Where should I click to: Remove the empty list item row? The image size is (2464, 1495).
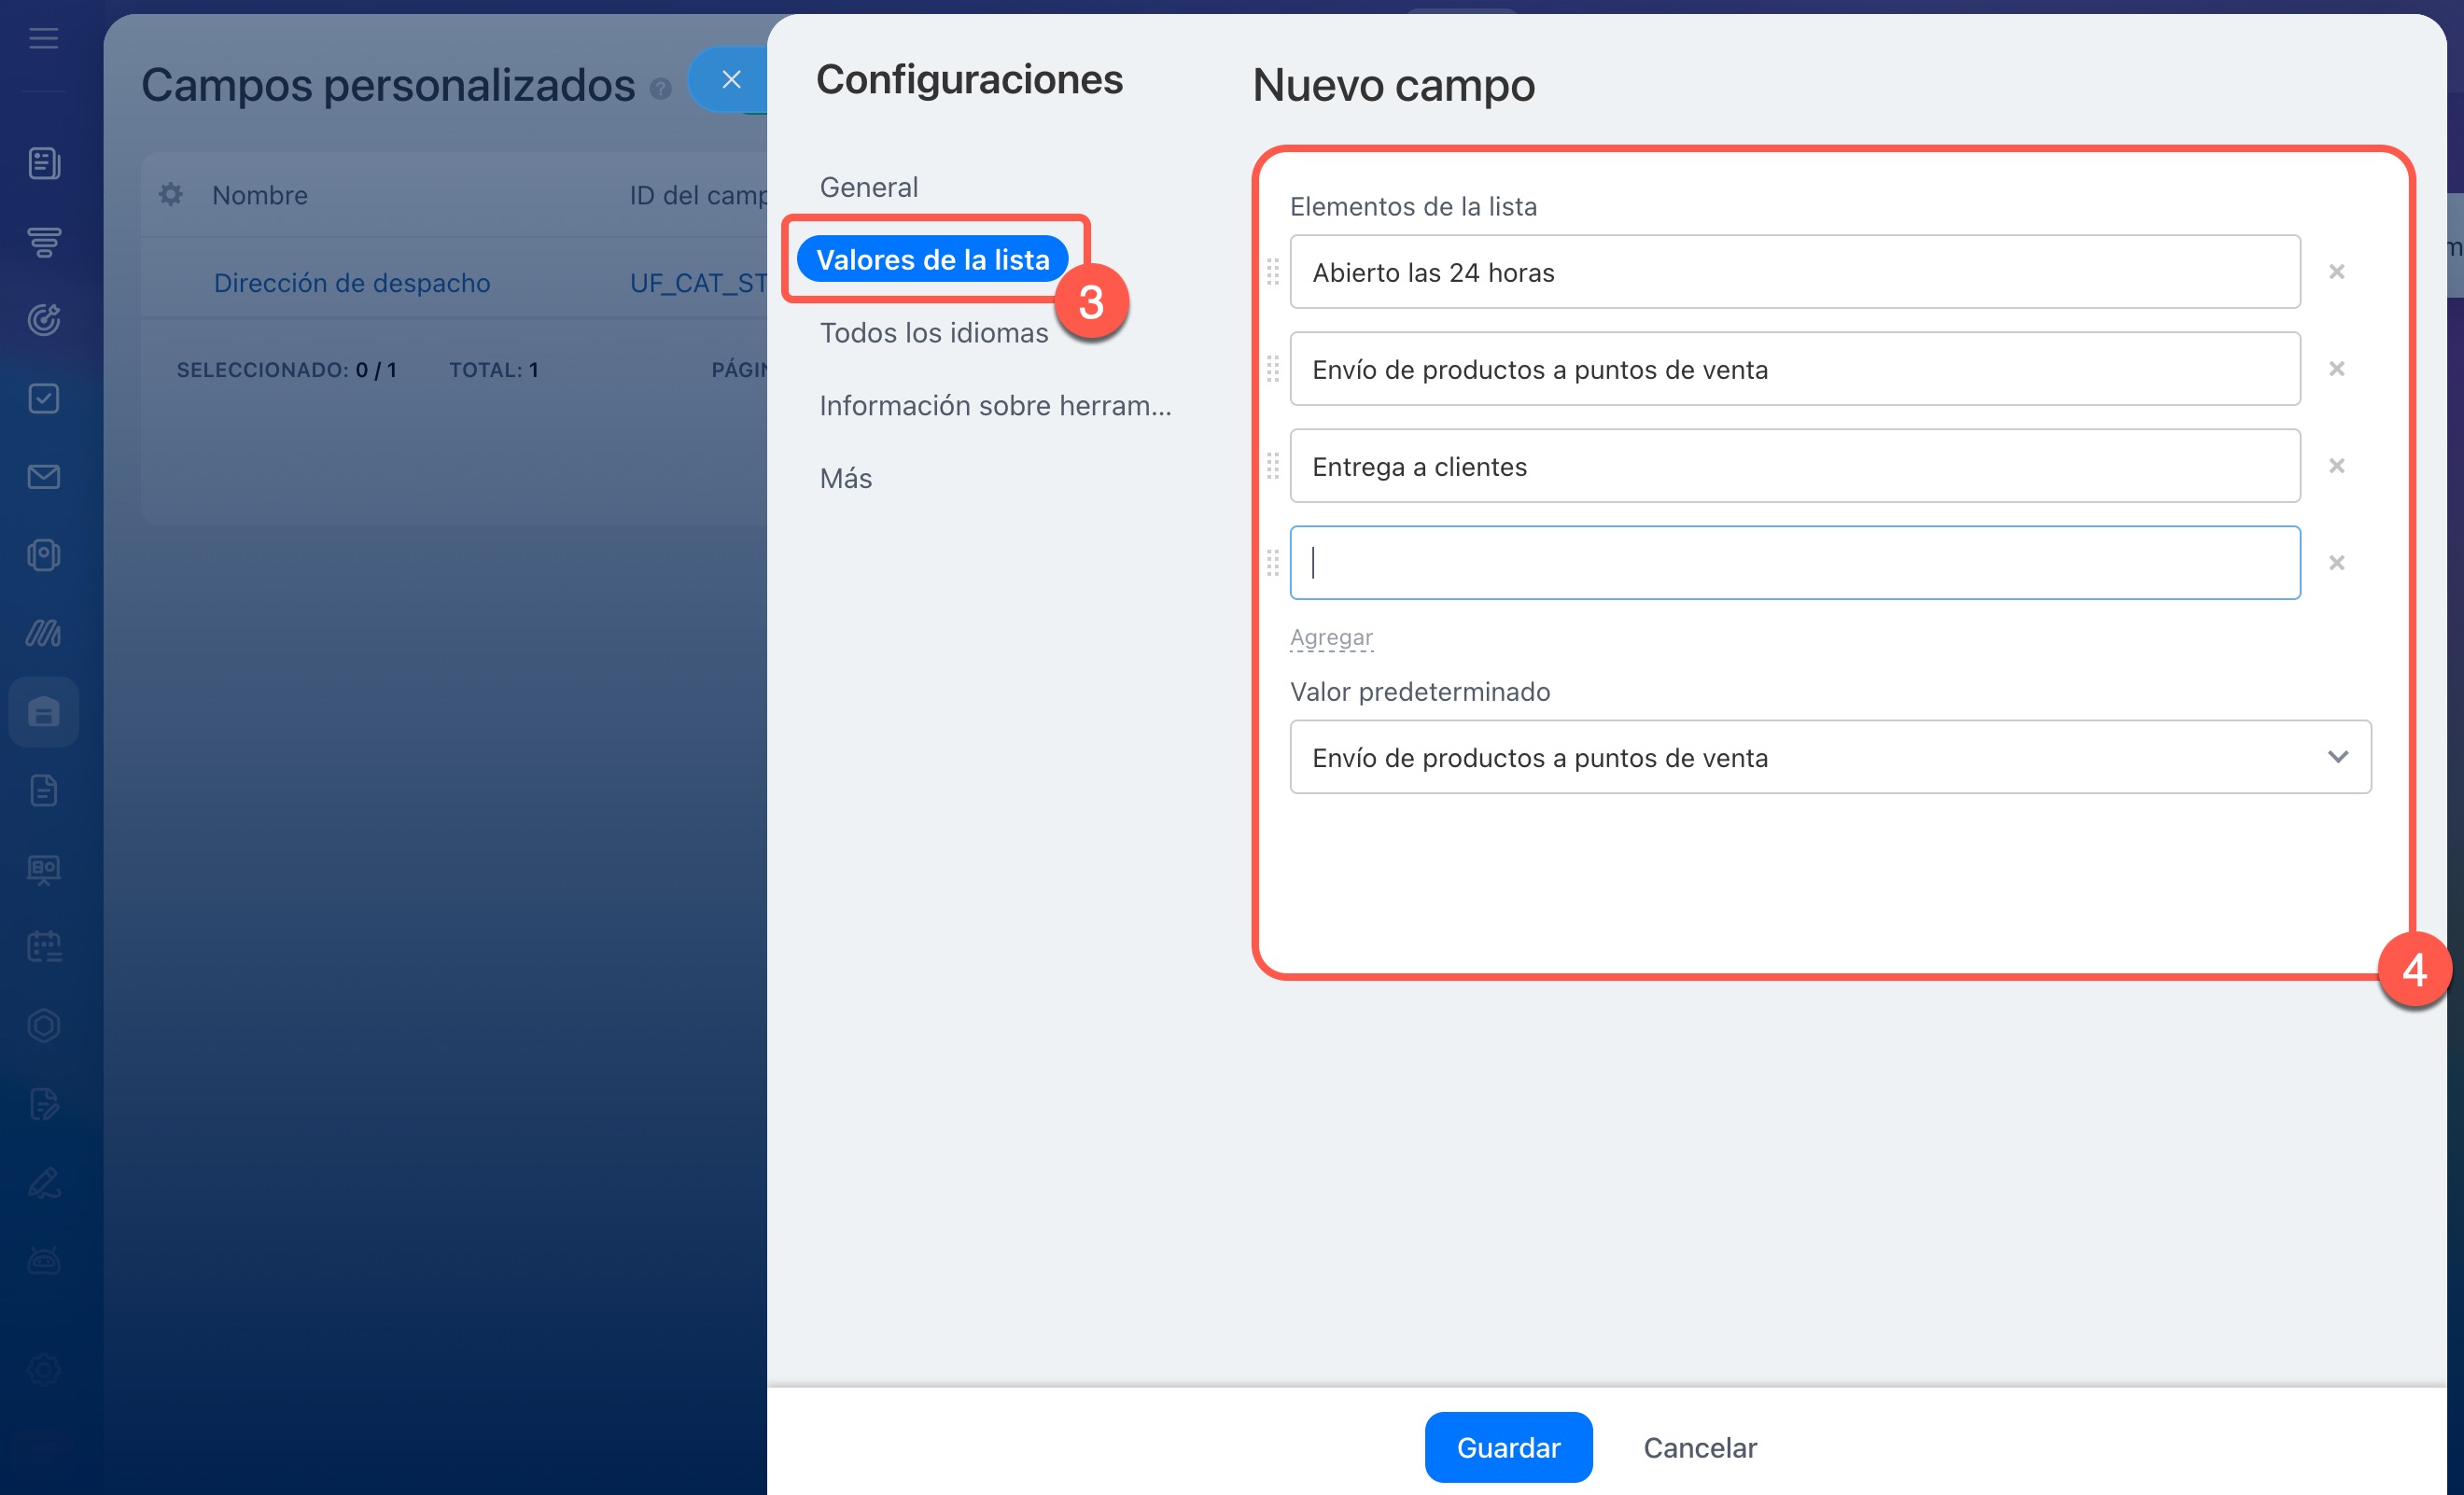point(2336,563)
